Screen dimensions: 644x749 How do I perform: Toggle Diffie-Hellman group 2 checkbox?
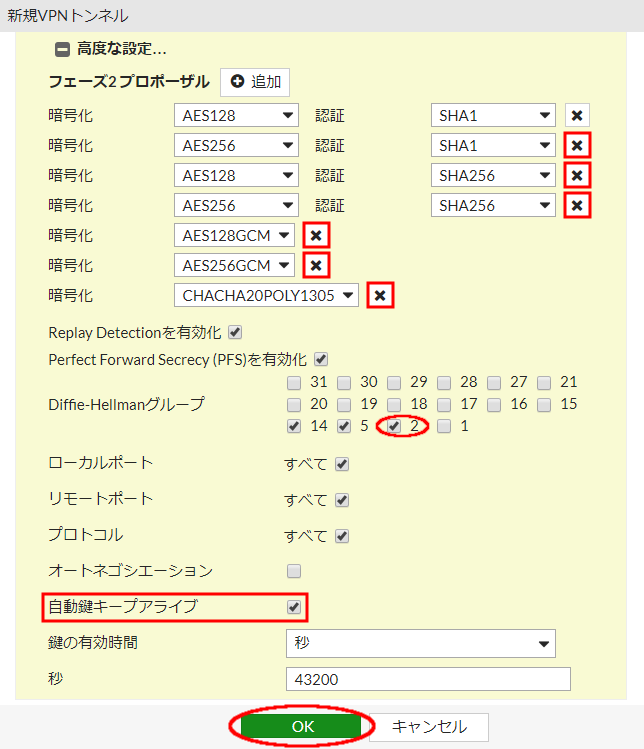click(394, 426)
